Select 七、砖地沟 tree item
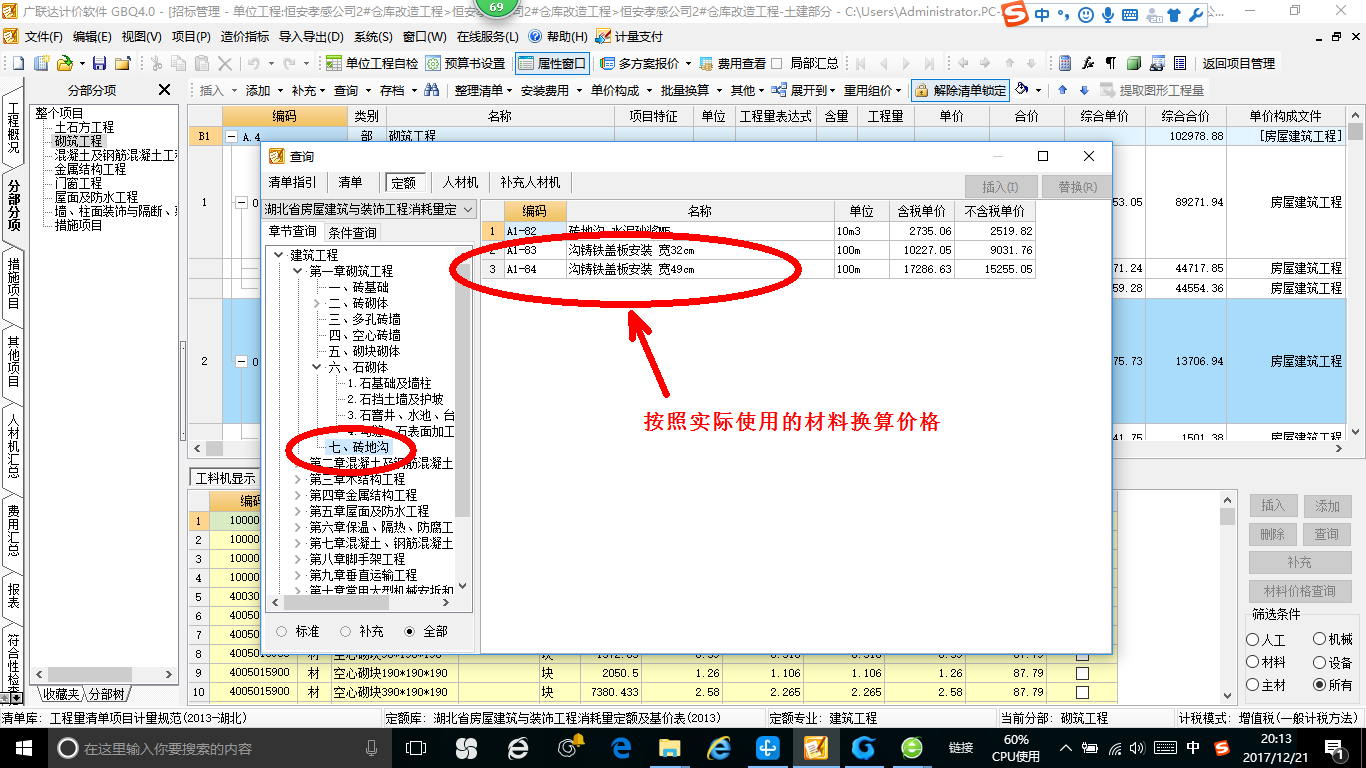Screen dimensions: 1366x768 point(358,448)
